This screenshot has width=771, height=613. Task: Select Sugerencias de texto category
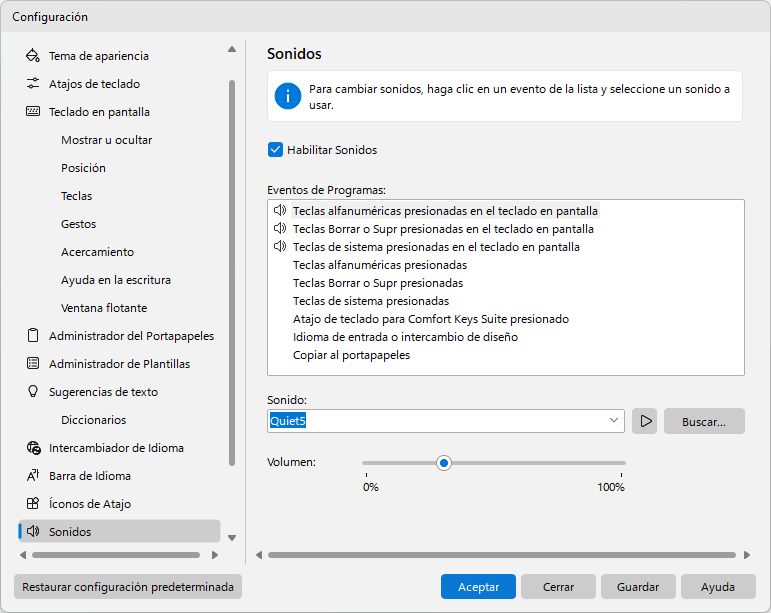104,392
